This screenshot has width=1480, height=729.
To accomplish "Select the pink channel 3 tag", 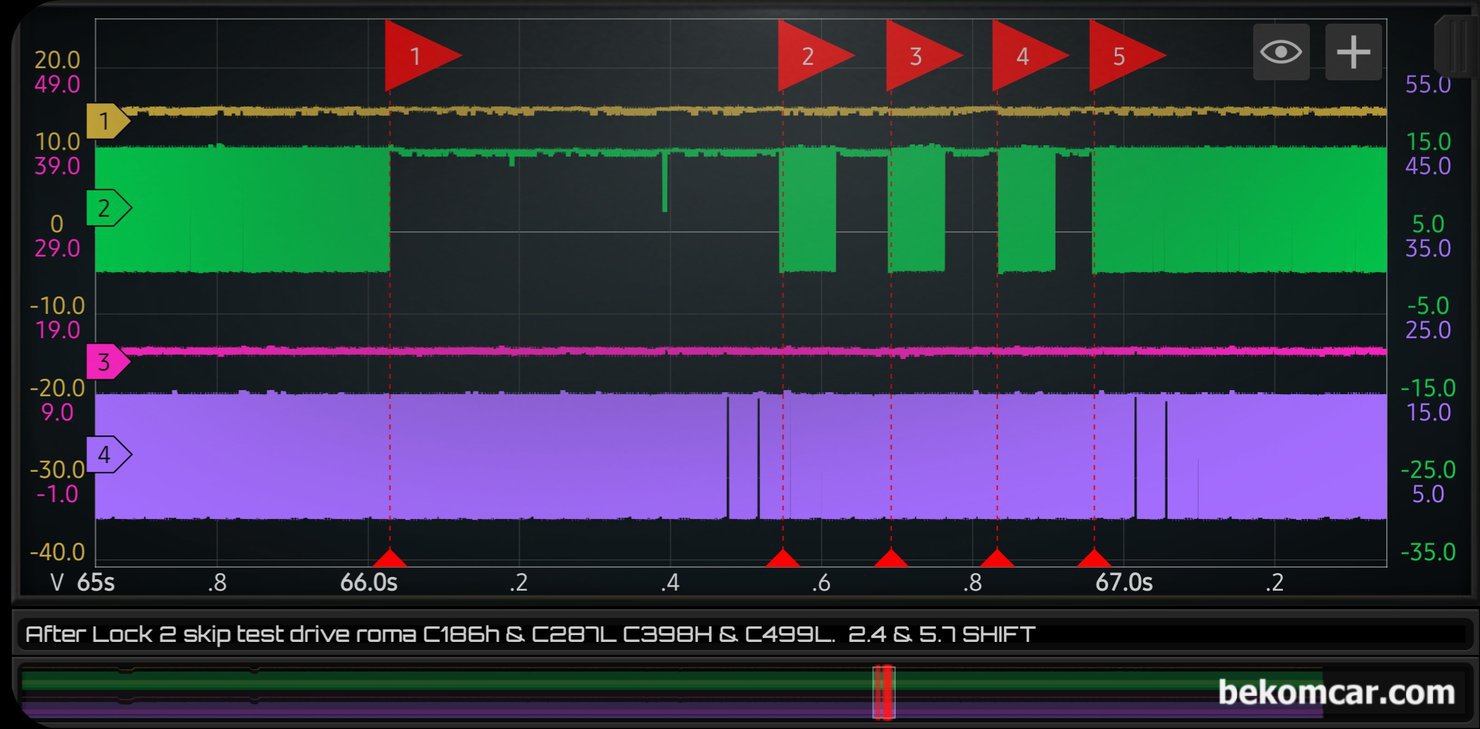I will pyautogui.click(x=108, y=362).
